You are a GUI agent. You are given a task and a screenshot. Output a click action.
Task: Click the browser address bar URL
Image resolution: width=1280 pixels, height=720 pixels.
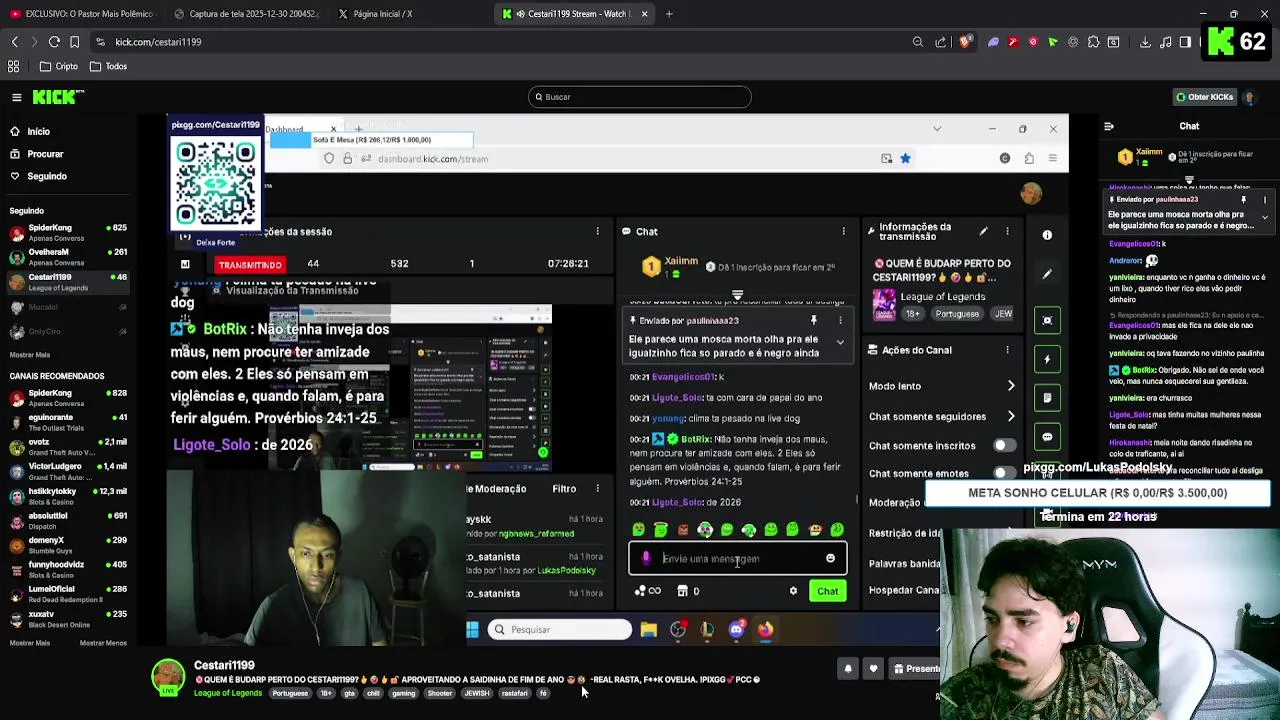(158, 42)
